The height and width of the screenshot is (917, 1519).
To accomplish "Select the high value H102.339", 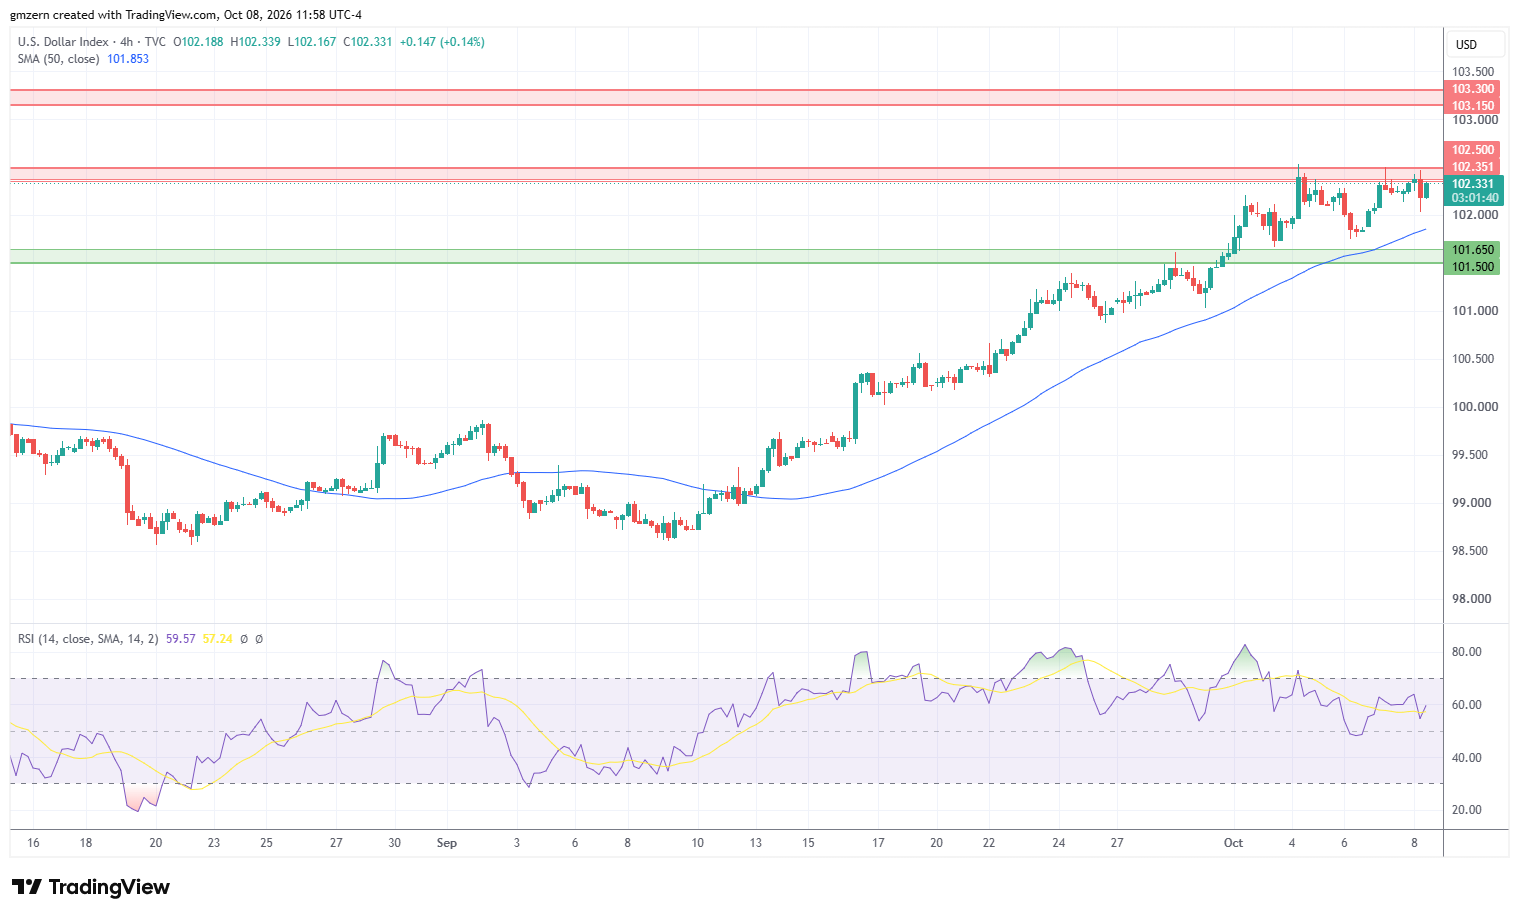I will (x=255, y=42).
